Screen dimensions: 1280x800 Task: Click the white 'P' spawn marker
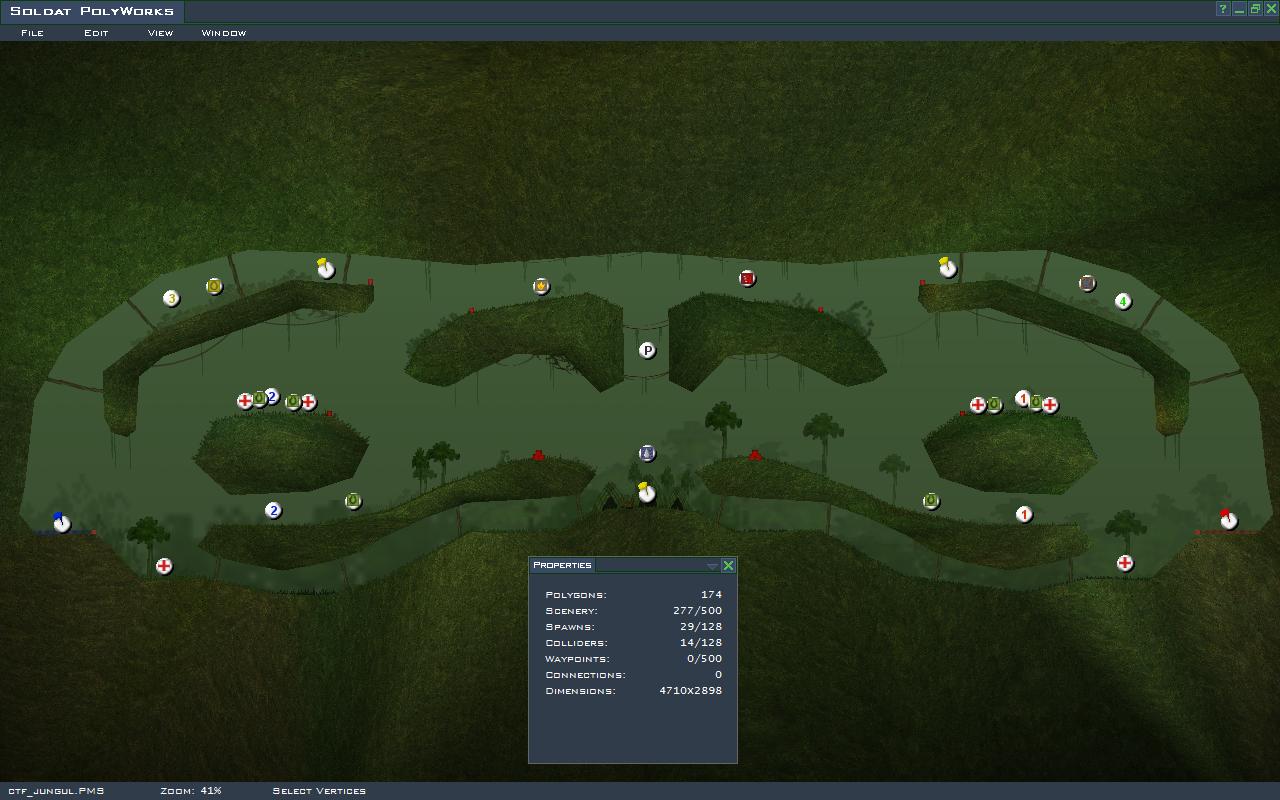click(647, 350)
